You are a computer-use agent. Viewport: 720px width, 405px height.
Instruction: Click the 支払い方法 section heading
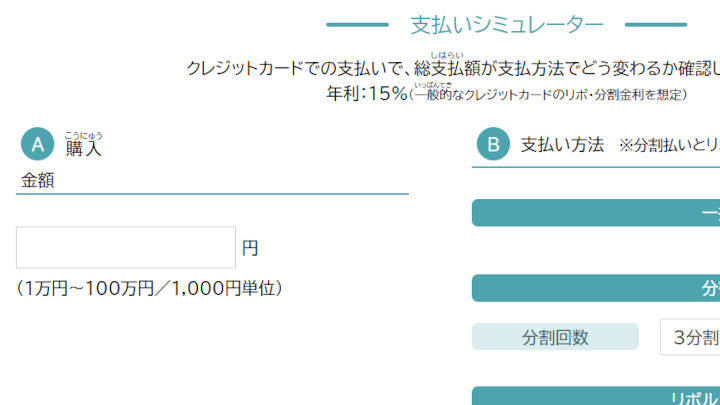point(562,145)
